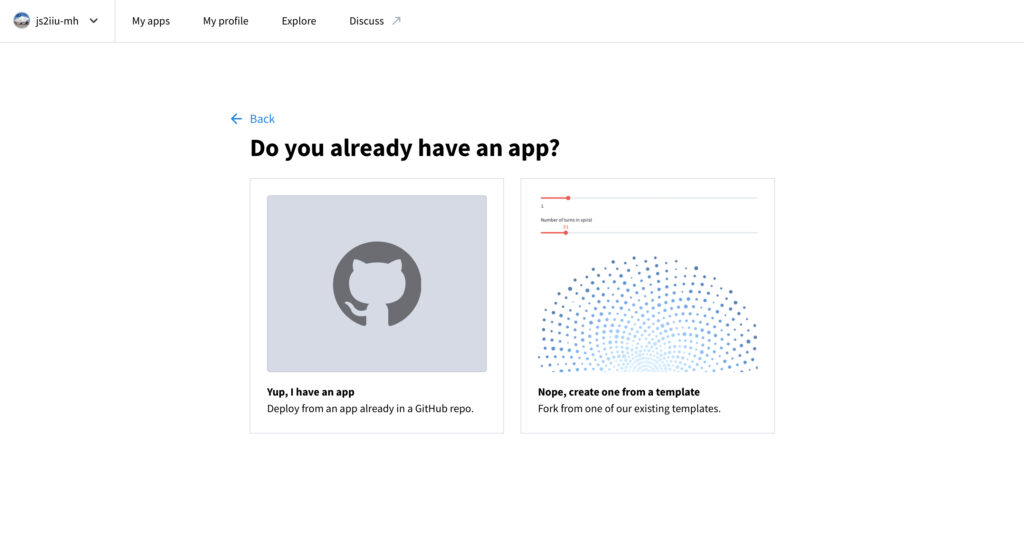1024x535 pixels.
Task: Click the "Do you already have an app?" heading
Action: [x=404, y=149]
